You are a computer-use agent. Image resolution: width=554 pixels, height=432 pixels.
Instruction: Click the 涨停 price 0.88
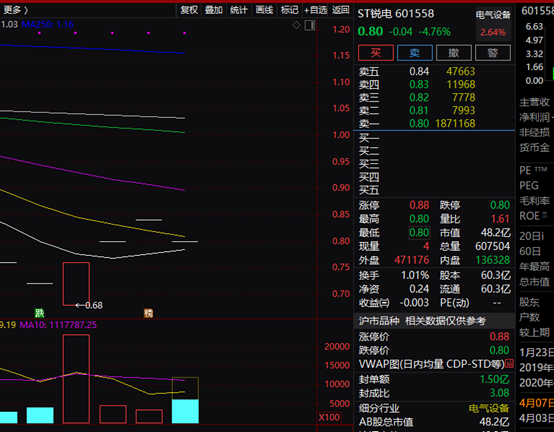tap(419, 205)
